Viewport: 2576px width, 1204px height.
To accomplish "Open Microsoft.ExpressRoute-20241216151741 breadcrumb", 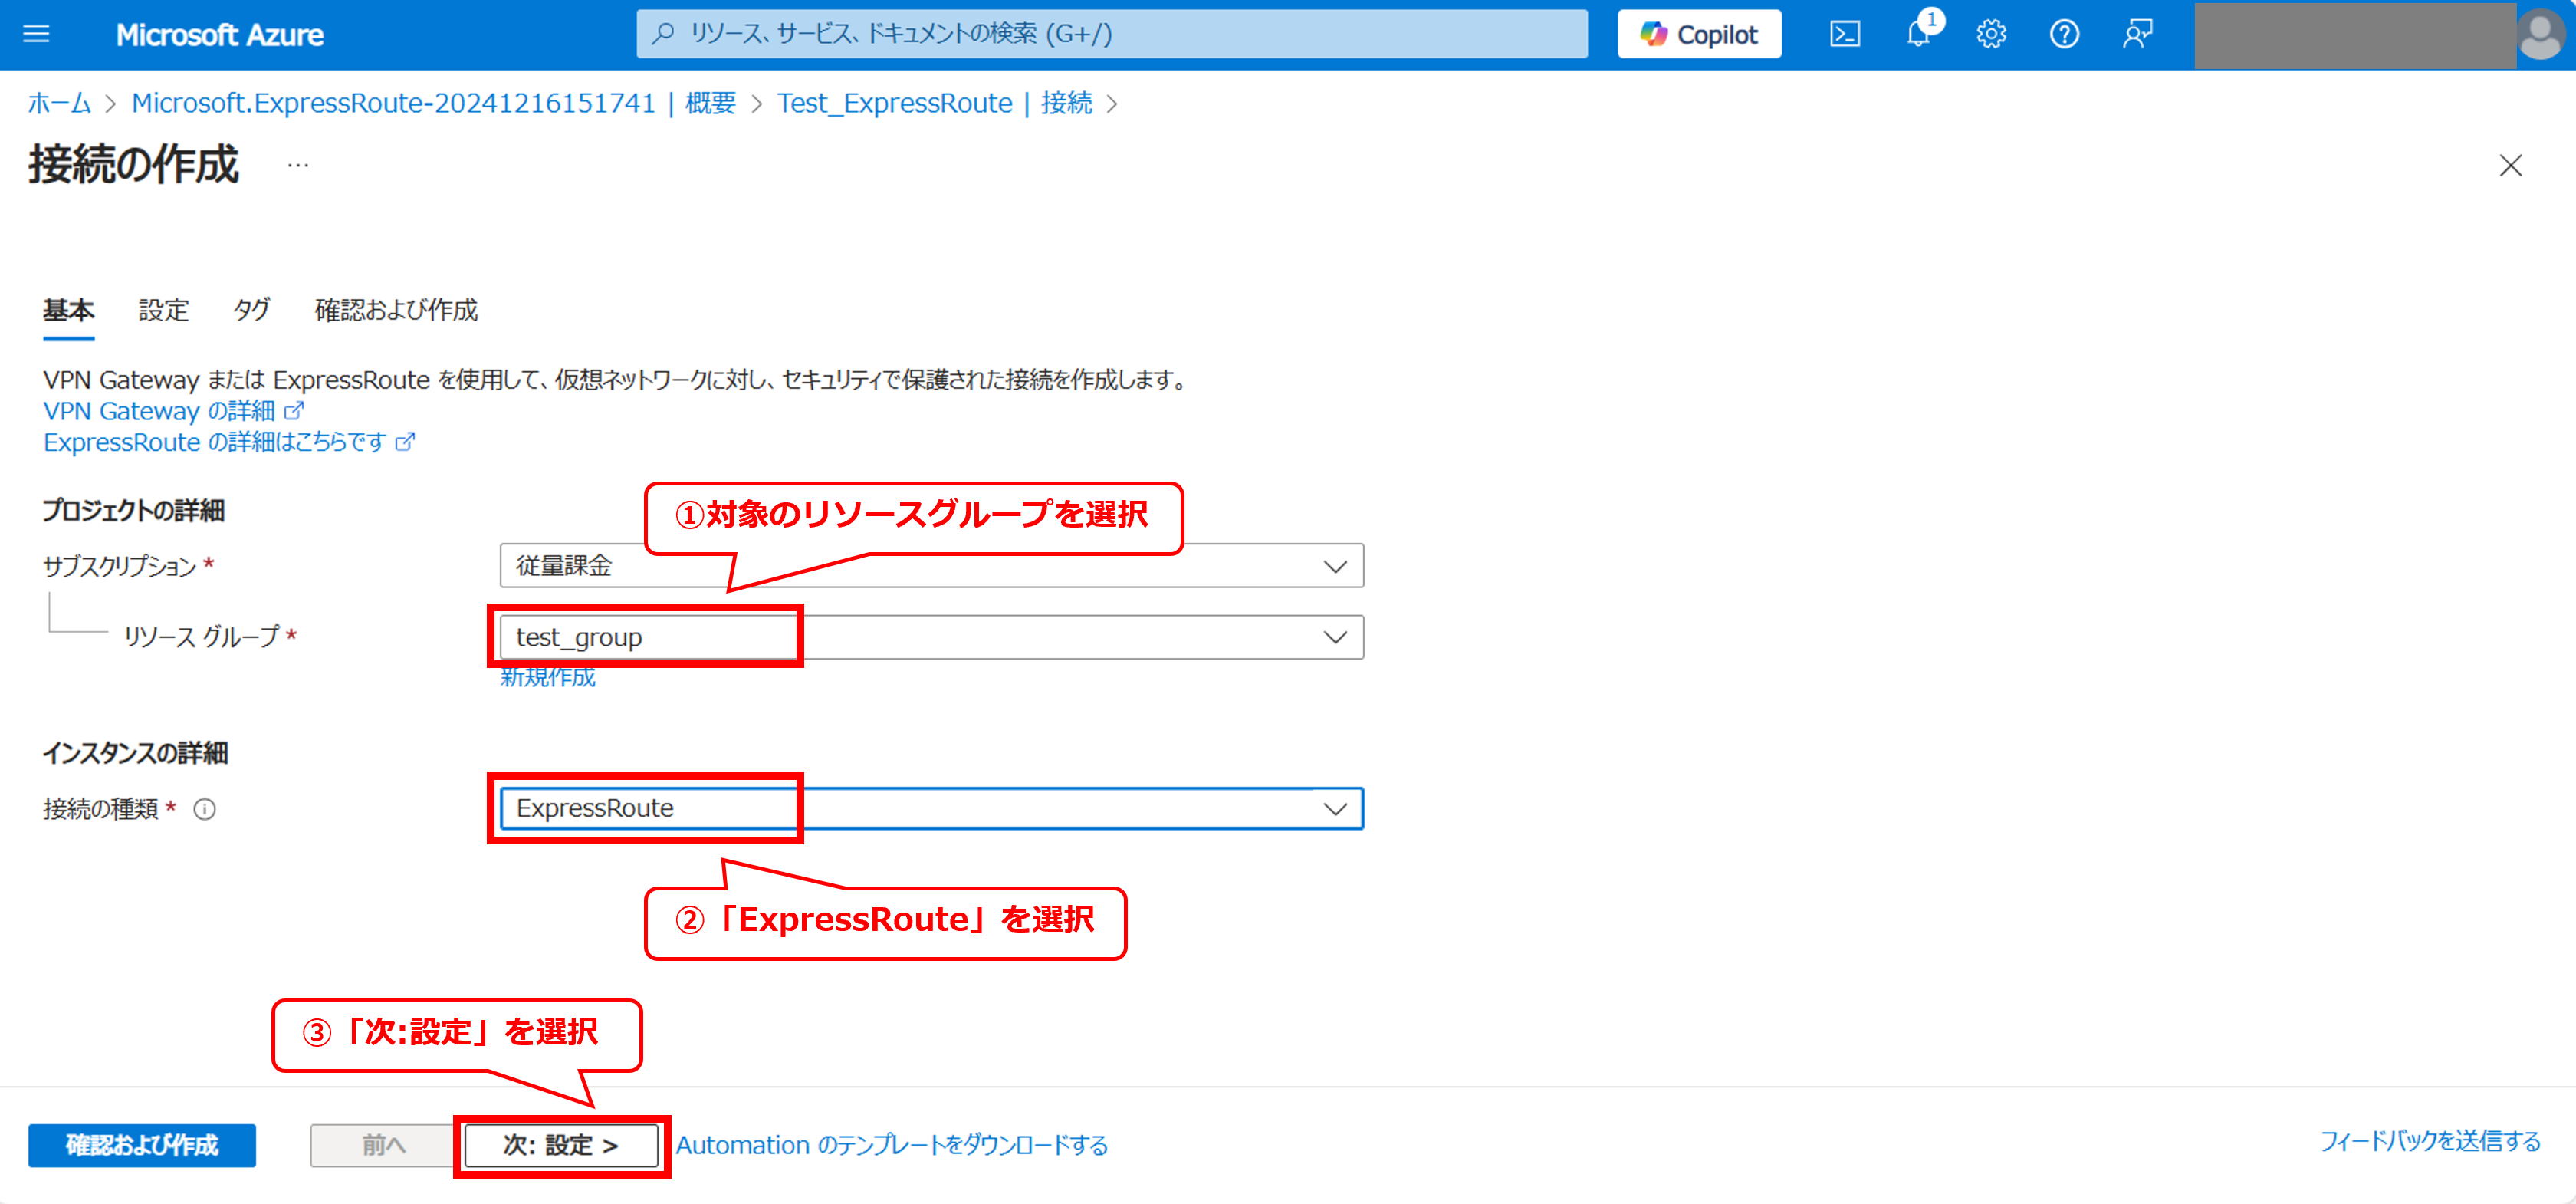I will pyautogui.click(x=433, y=103).
